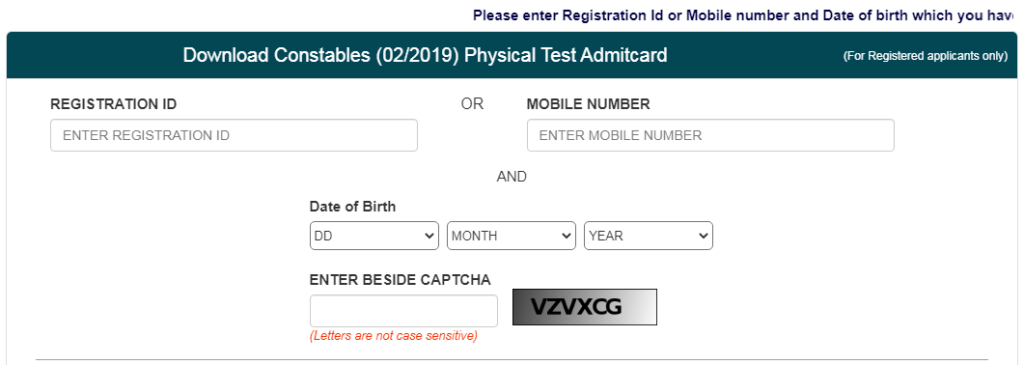Click the 'Please enter Registration Id' instruction text
The height and width of the screenshot is (365, 1024).
coord(743,15)
